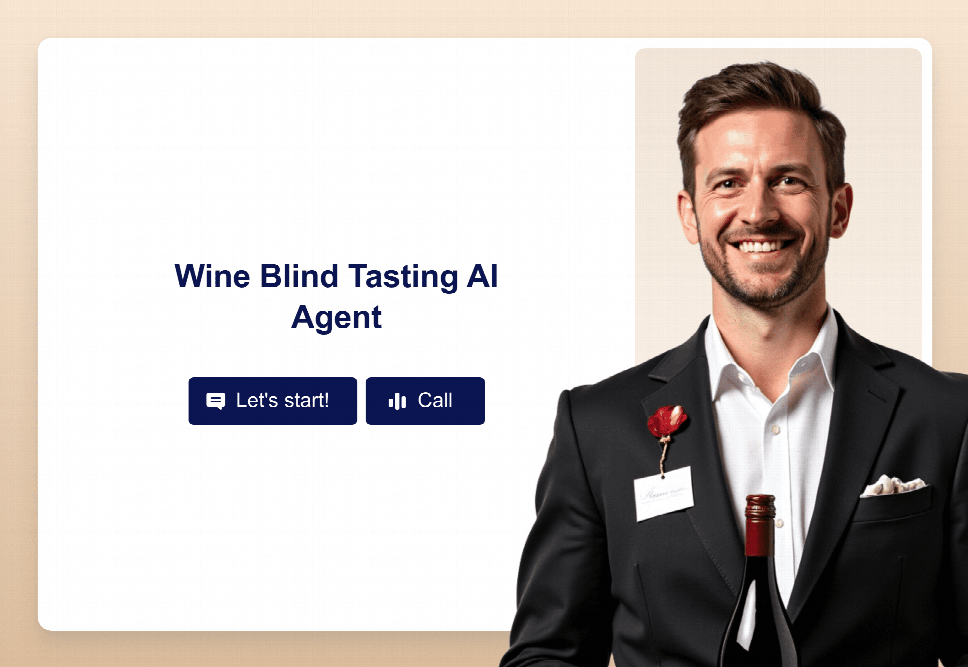
Task: Click the red wax seal on the lapel
Action: coord(667,421)
